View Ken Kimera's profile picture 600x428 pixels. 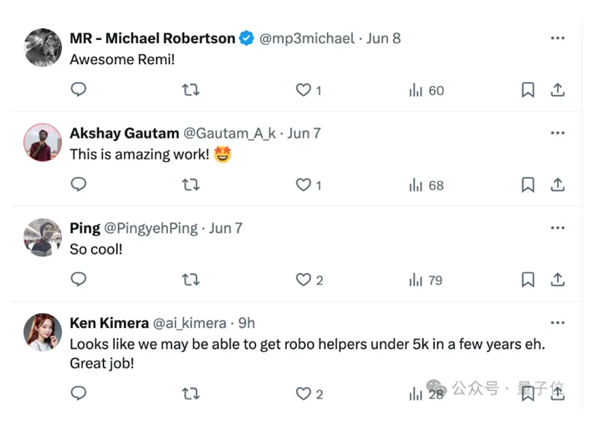43,332
